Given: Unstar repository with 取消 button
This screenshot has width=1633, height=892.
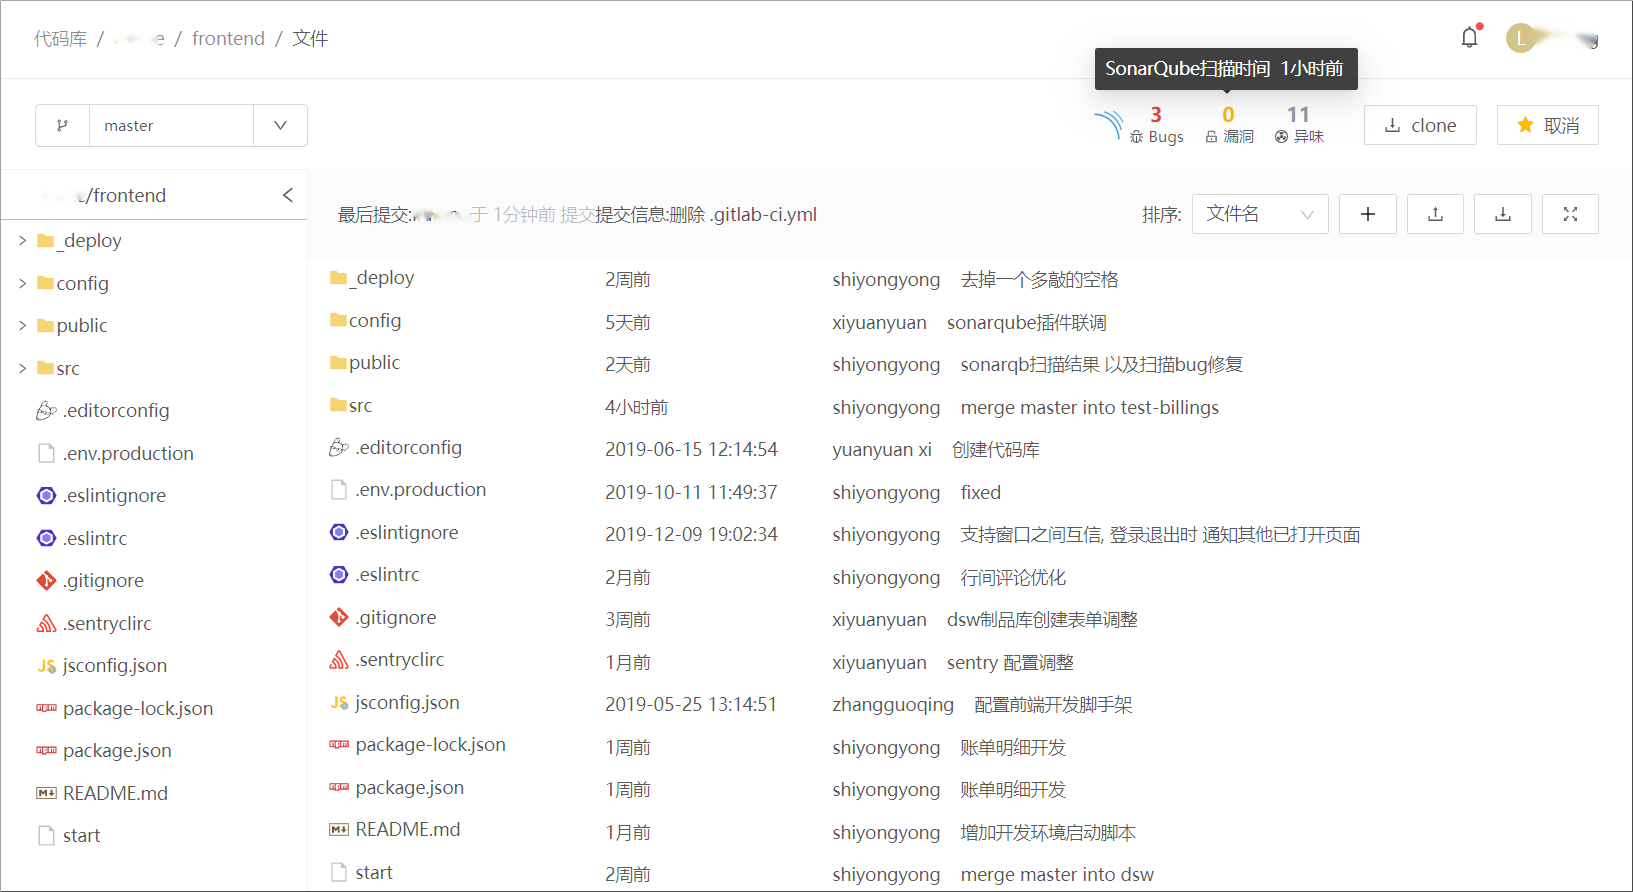Looking at the screenshot, I should tap(1547, 125).
